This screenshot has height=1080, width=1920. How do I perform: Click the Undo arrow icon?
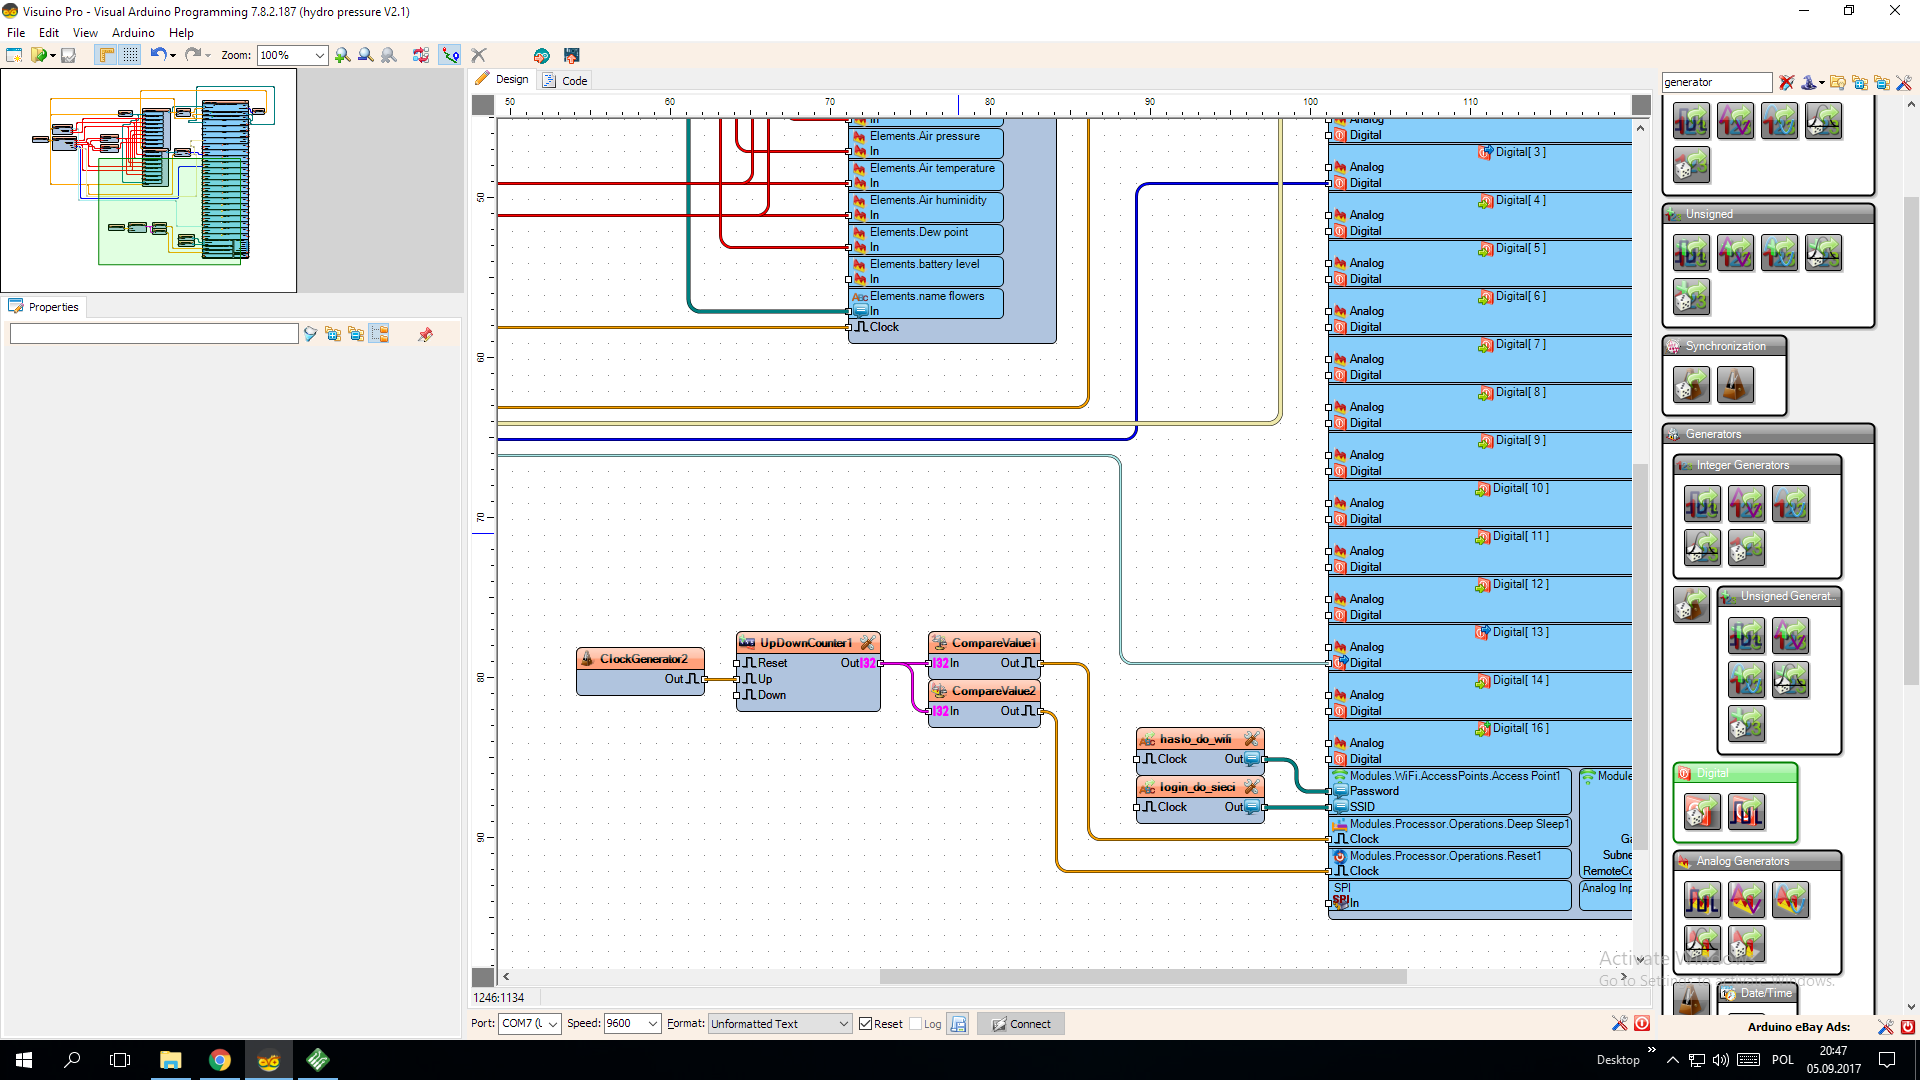pos(158,55)
